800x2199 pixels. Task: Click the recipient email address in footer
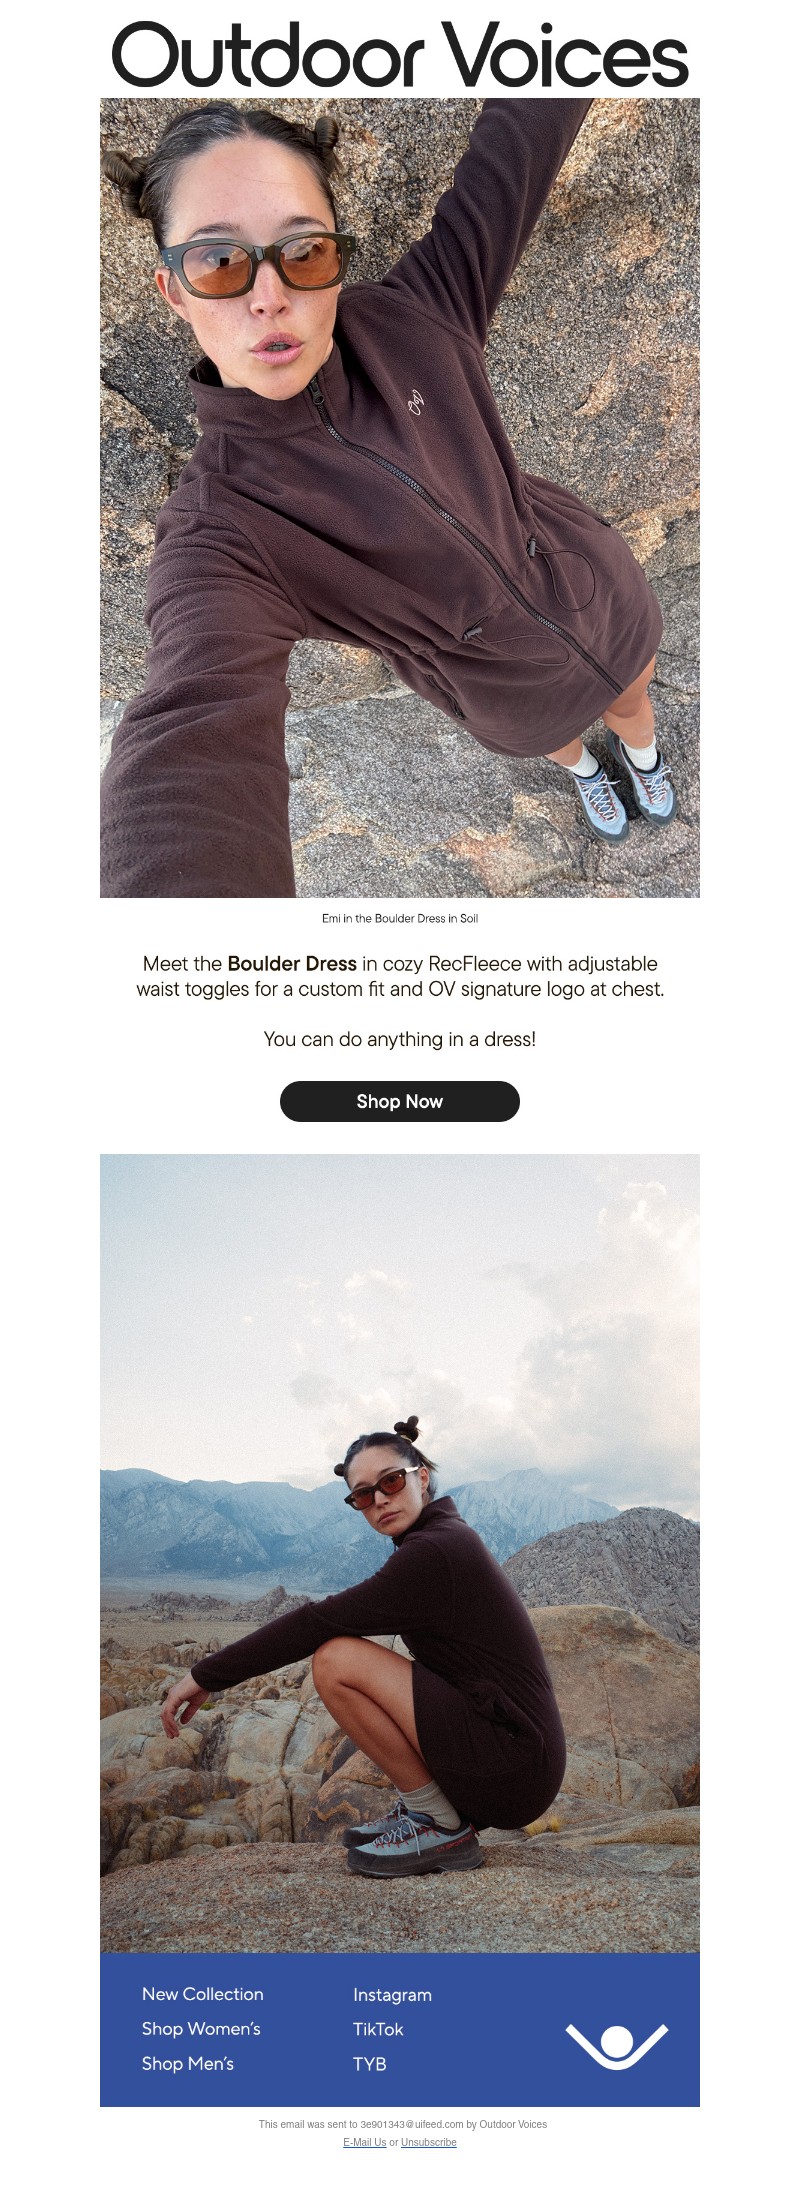(412, 2124)
